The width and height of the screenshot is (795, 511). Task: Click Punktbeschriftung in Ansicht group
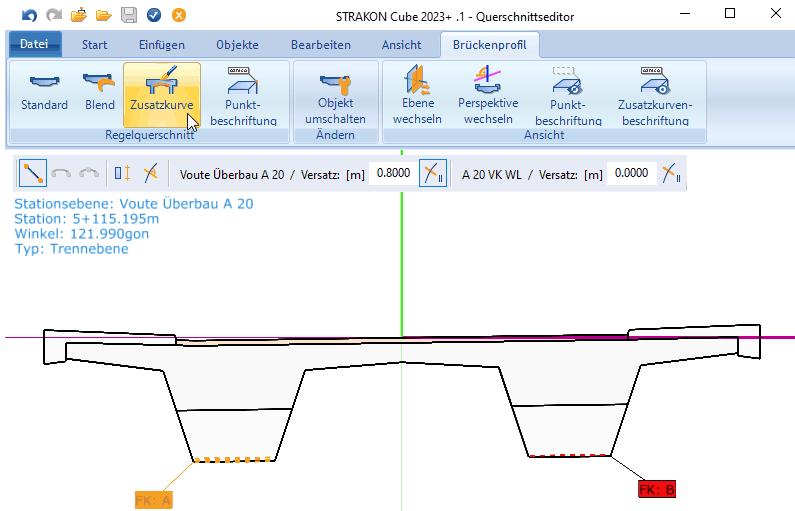coord(568,95)
